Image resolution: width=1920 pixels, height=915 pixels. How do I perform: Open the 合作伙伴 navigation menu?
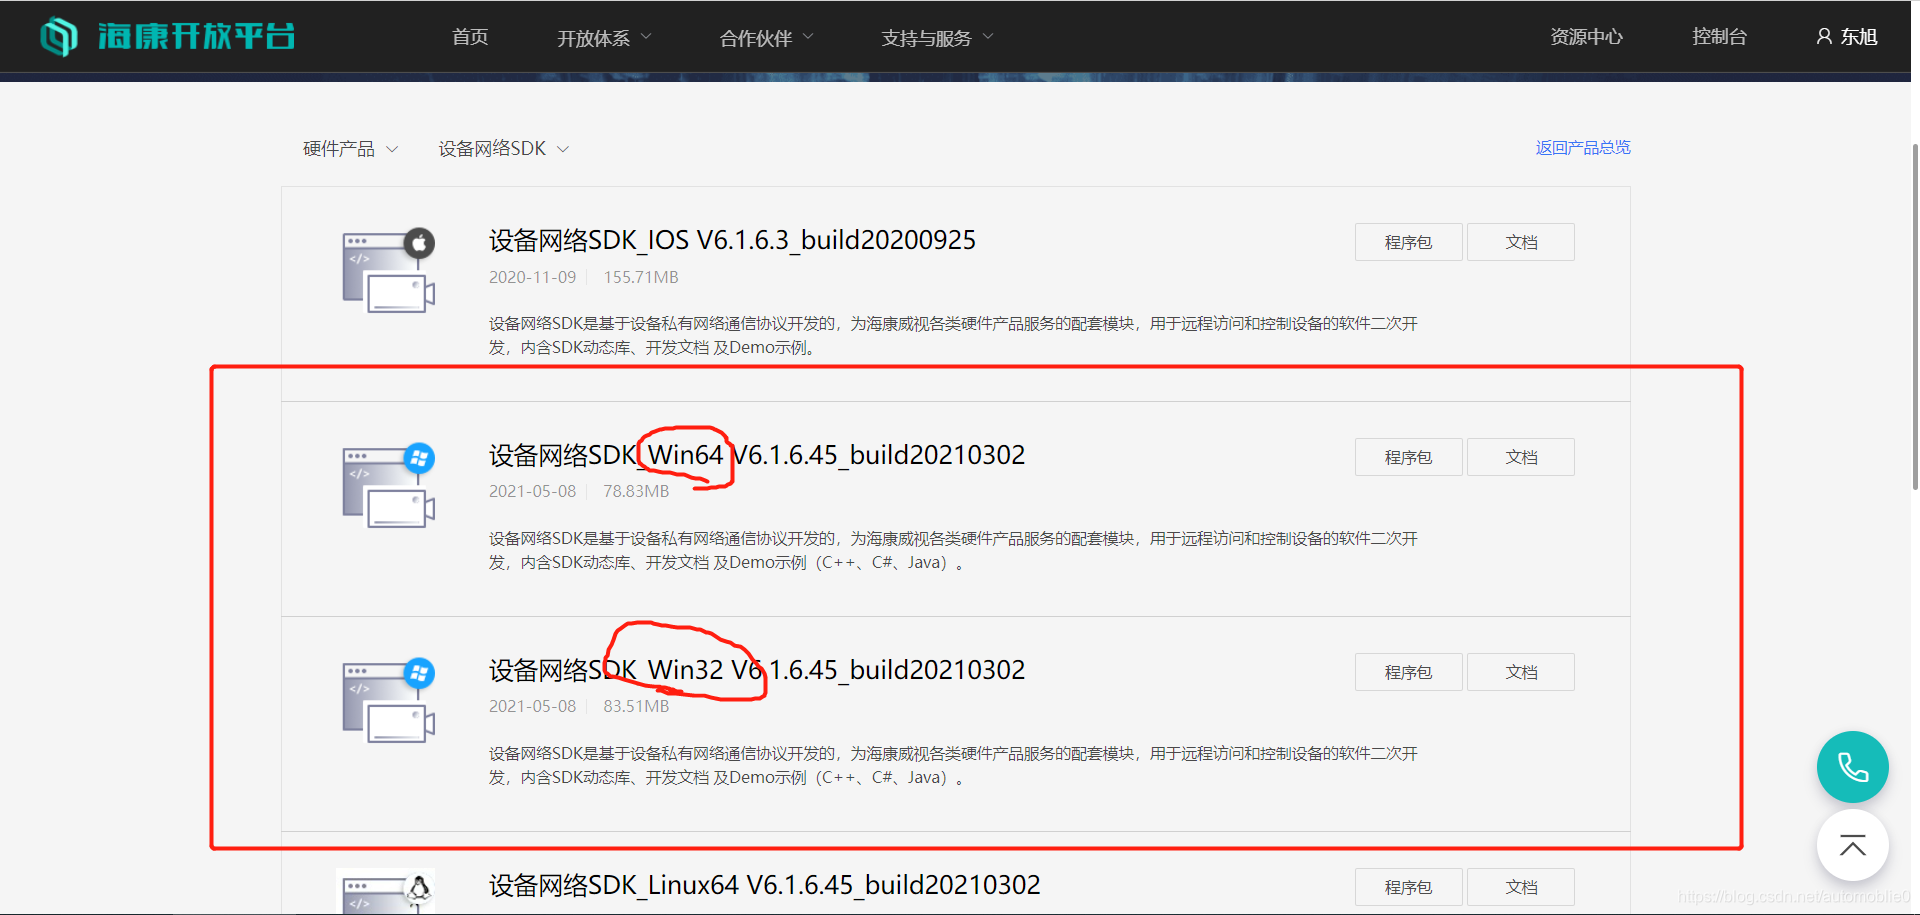(x=766, y=38)
